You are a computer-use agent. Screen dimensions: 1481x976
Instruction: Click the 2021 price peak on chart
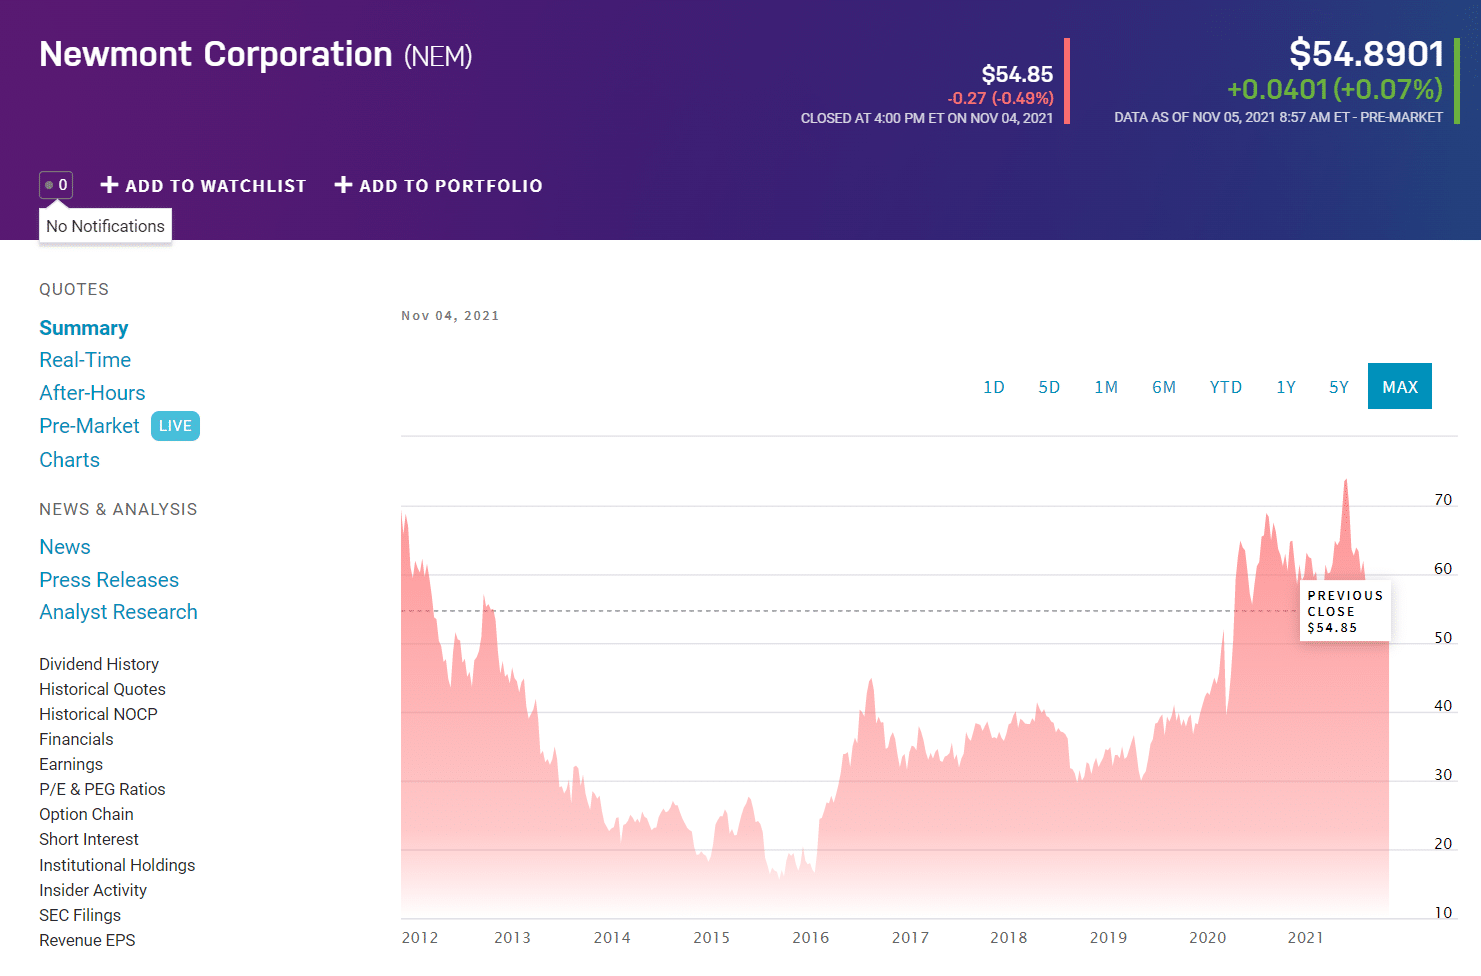(1346, 481)
